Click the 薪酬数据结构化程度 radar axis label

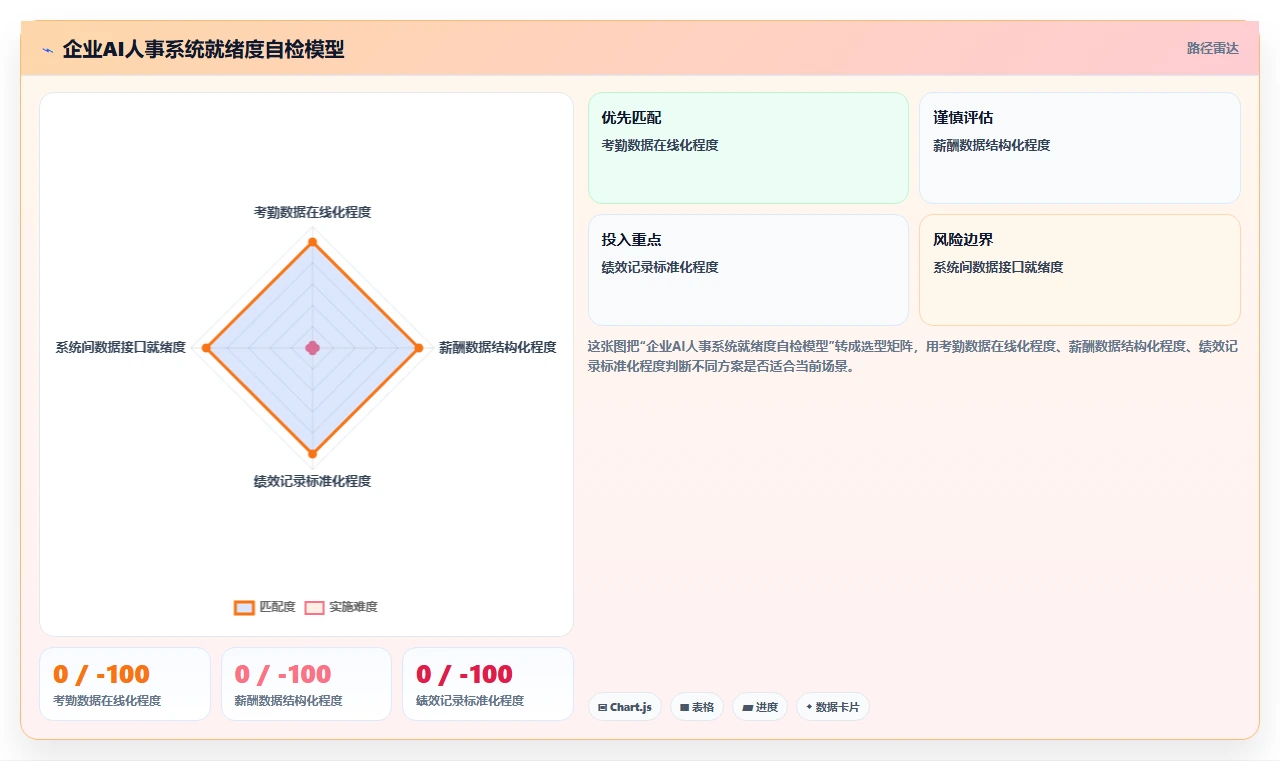(497, 347)
